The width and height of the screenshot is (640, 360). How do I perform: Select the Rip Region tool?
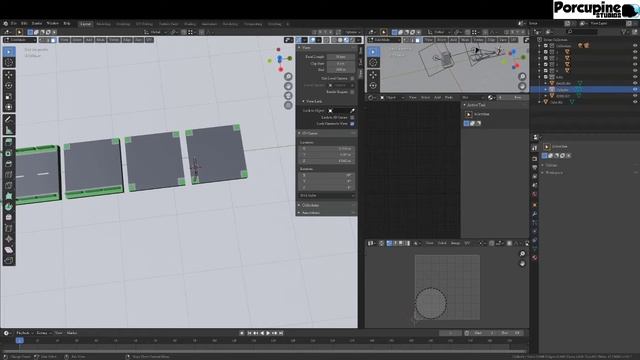pos(9,260)
